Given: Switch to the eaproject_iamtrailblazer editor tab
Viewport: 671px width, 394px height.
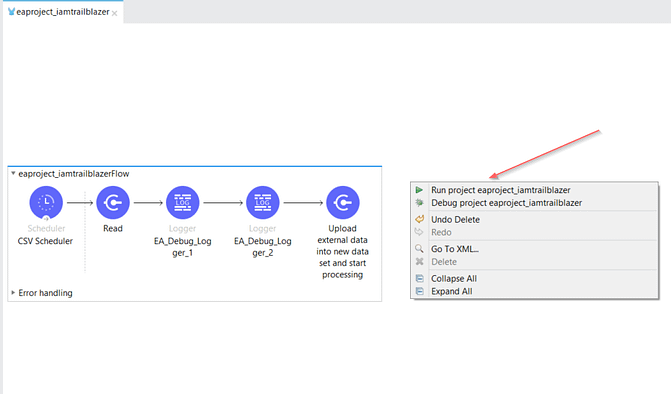Looking at the screenshot, I should point(62,12).
